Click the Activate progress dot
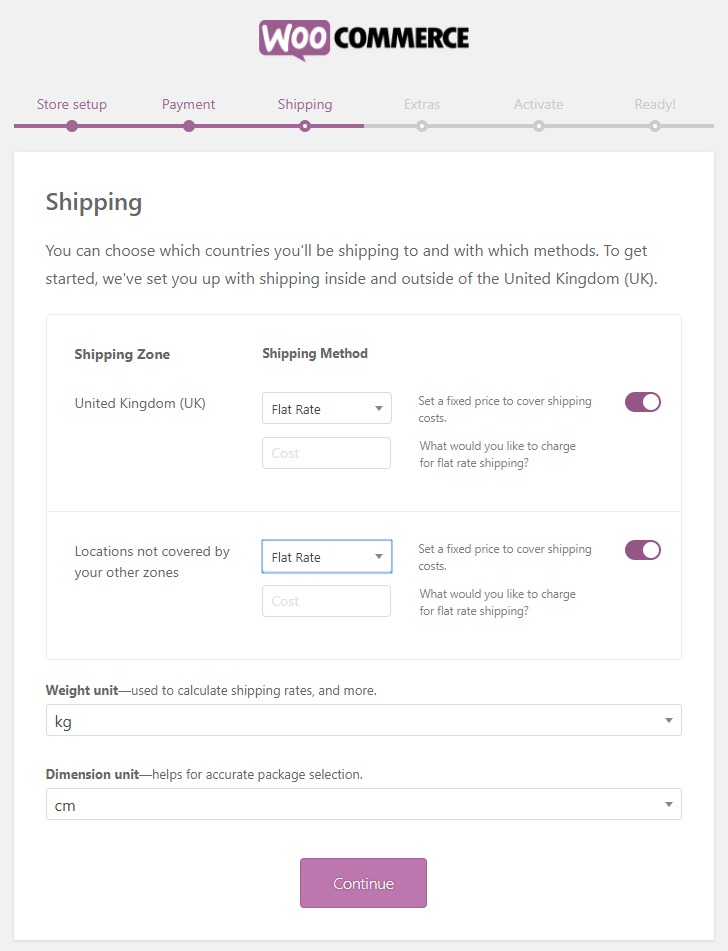The height and width of the screenshot is (951, 728). click(x=538, y=126)
